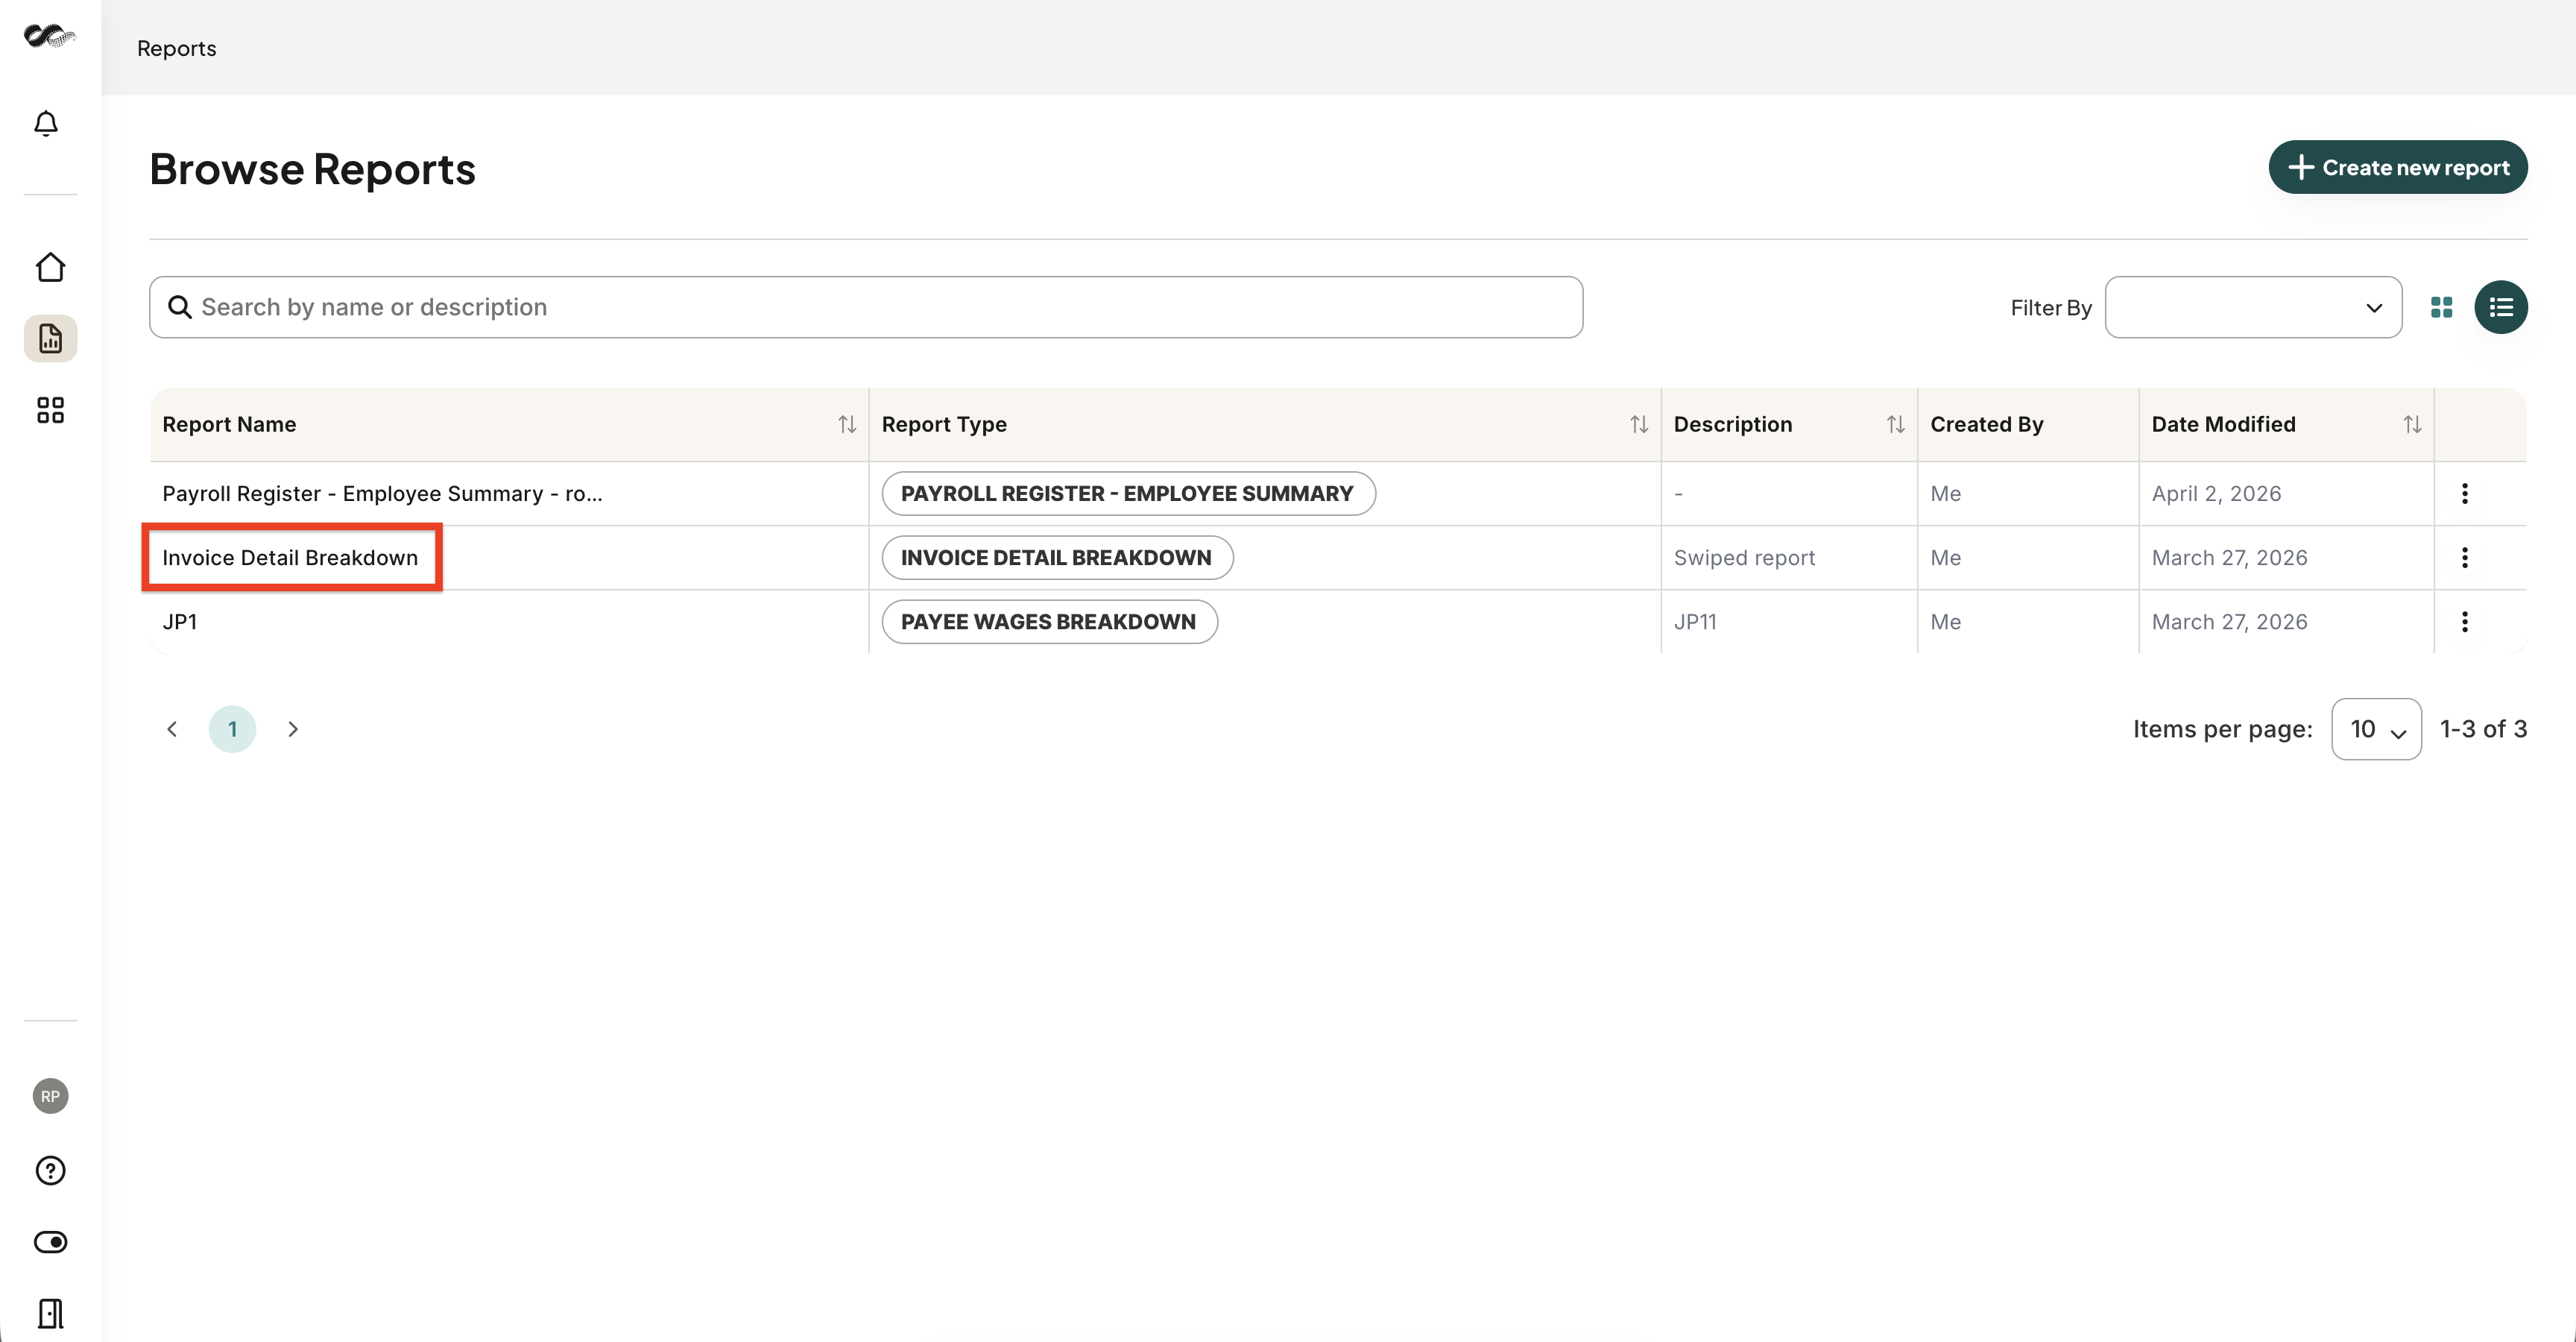
Task: Sort by Report Type column
Action: (x=1638, y=424)
